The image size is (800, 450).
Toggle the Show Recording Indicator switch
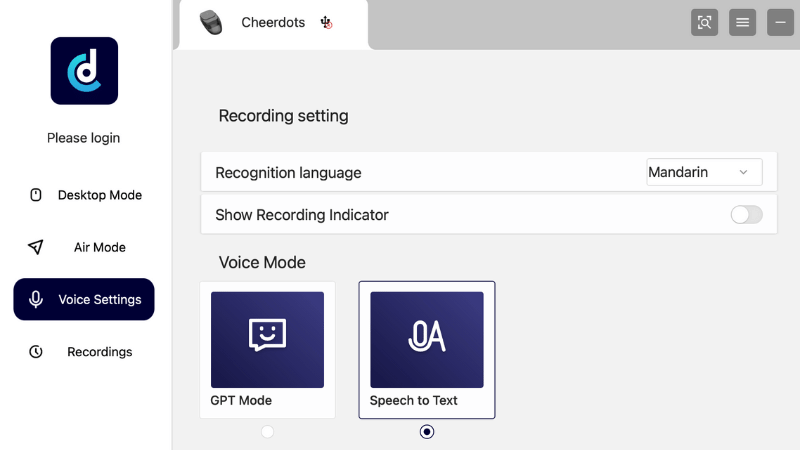point(746,215)
